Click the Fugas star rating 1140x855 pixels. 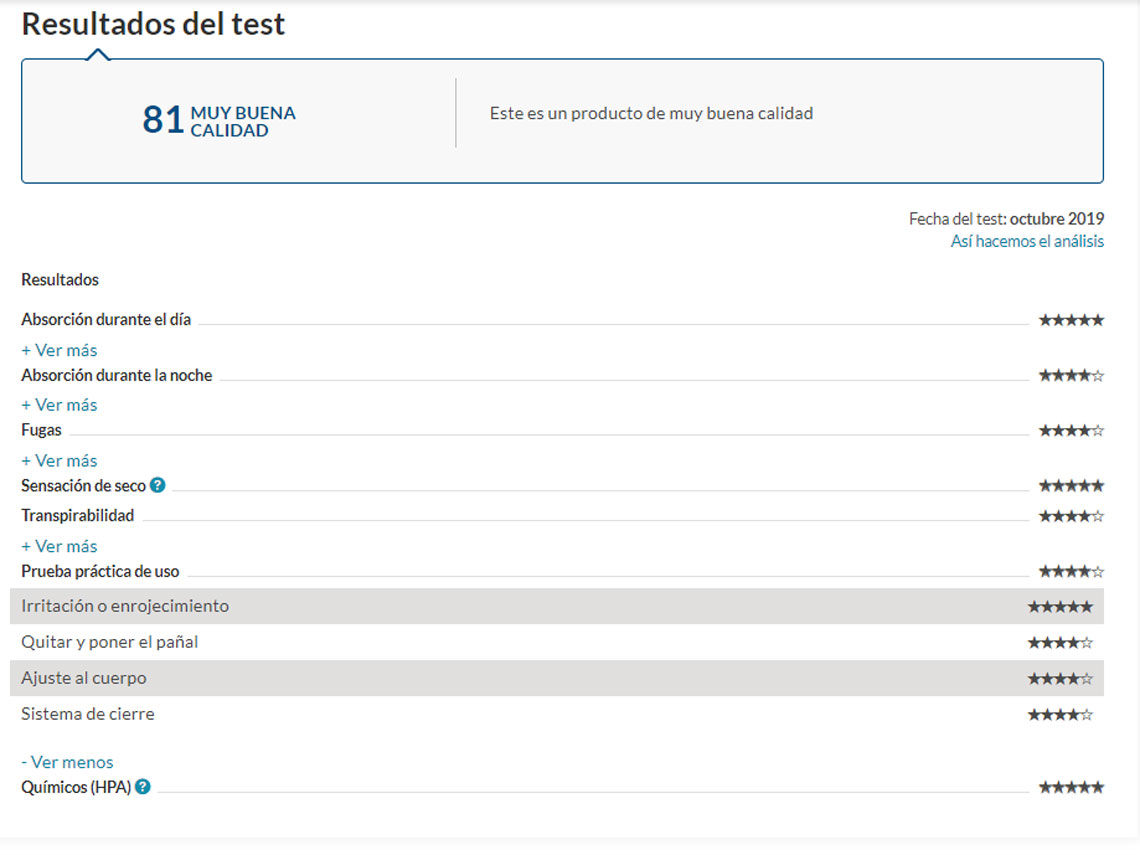tap(1071, 431)
